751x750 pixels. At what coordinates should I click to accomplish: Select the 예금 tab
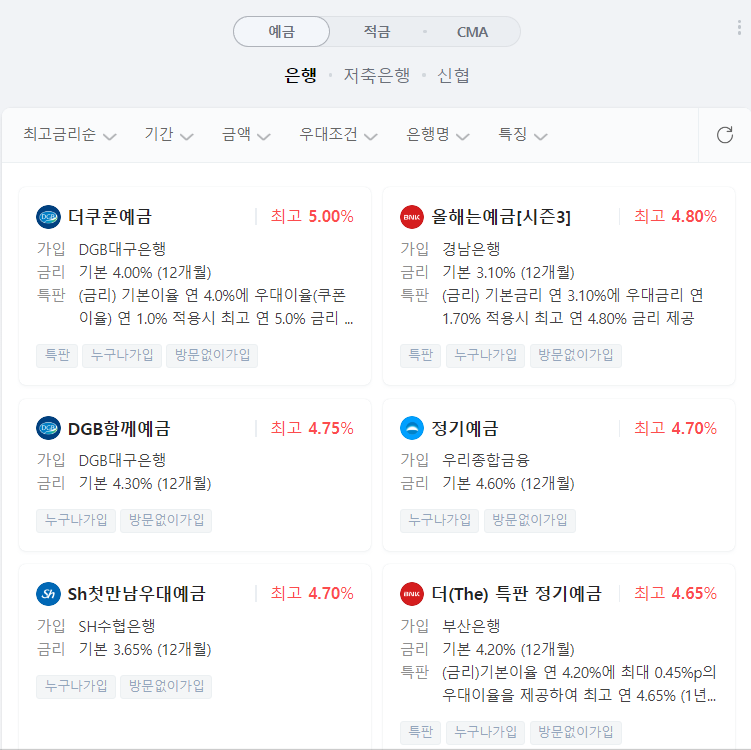click(x=282, y=32)
